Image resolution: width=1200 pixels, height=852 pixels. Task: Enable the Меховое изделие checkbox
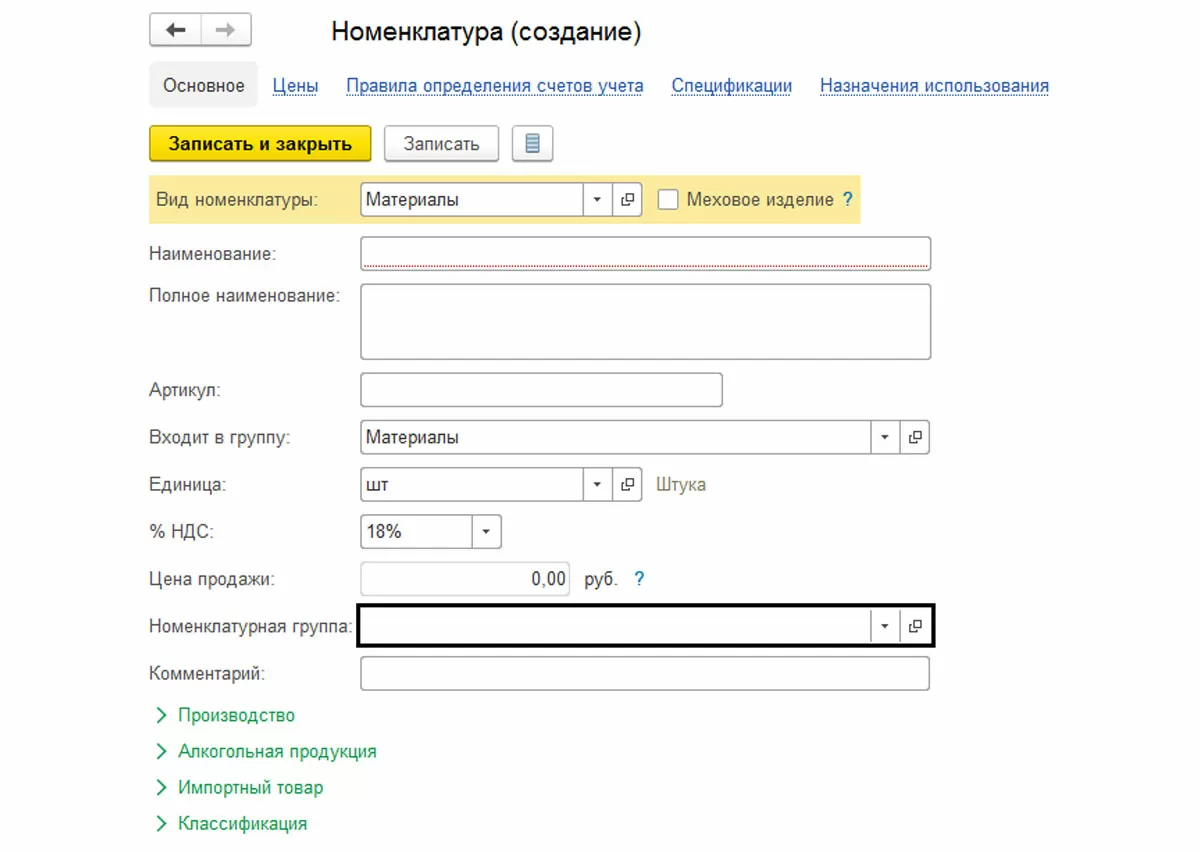pos(668,200)
